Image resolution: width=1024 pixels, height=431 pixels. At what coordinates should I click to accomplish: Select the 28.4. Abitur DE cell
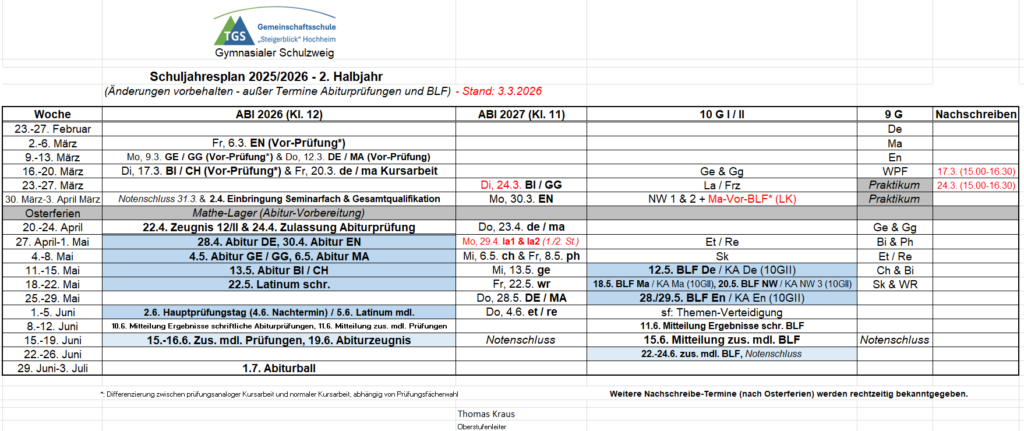278,241
